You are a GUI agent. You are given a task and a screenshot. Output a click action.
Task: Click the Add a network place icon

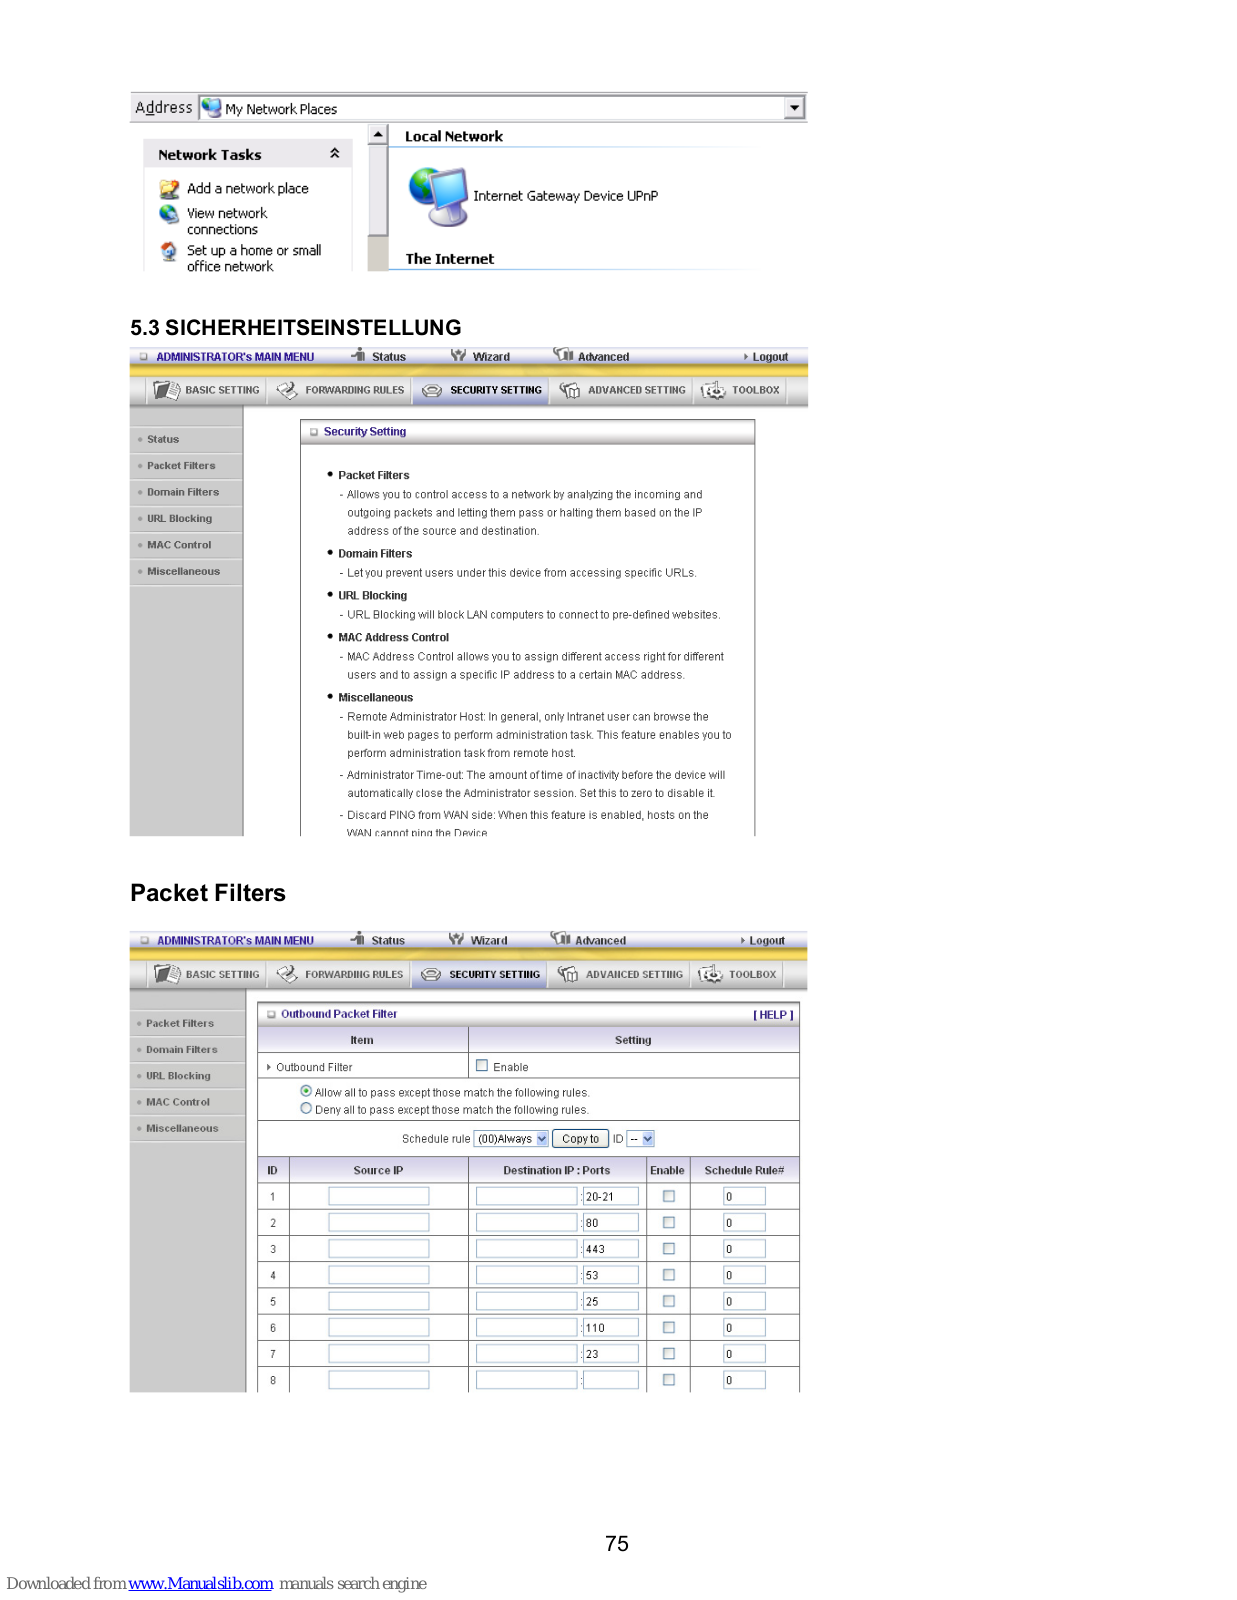(169, 189)
